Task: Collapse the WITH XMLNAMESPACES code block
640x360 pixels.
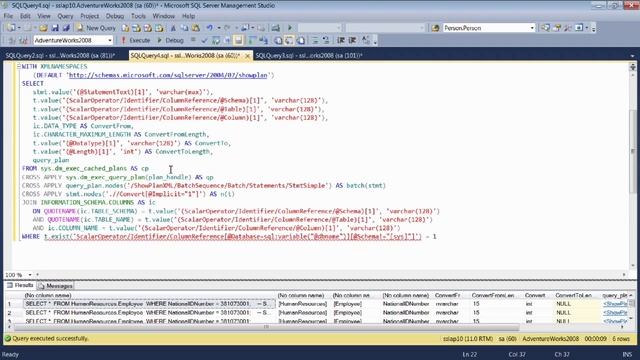Action: [x=18, y=66]
